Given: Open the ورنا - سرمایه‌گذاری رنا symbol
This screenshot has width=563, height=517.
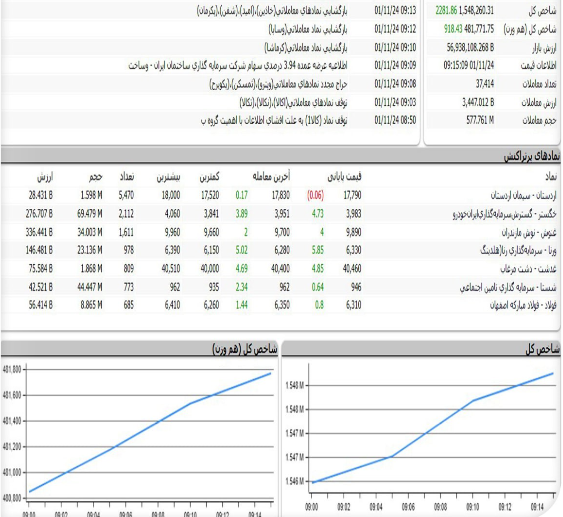Looking at the screenshot, I should 518,251.
